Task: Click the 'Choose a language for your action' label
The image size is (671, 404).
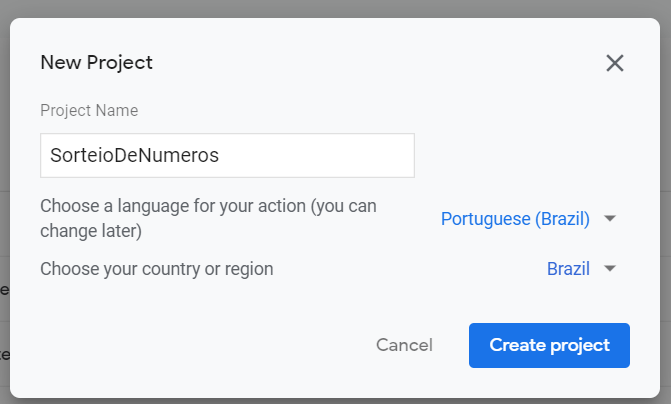Action: [208, 218]
